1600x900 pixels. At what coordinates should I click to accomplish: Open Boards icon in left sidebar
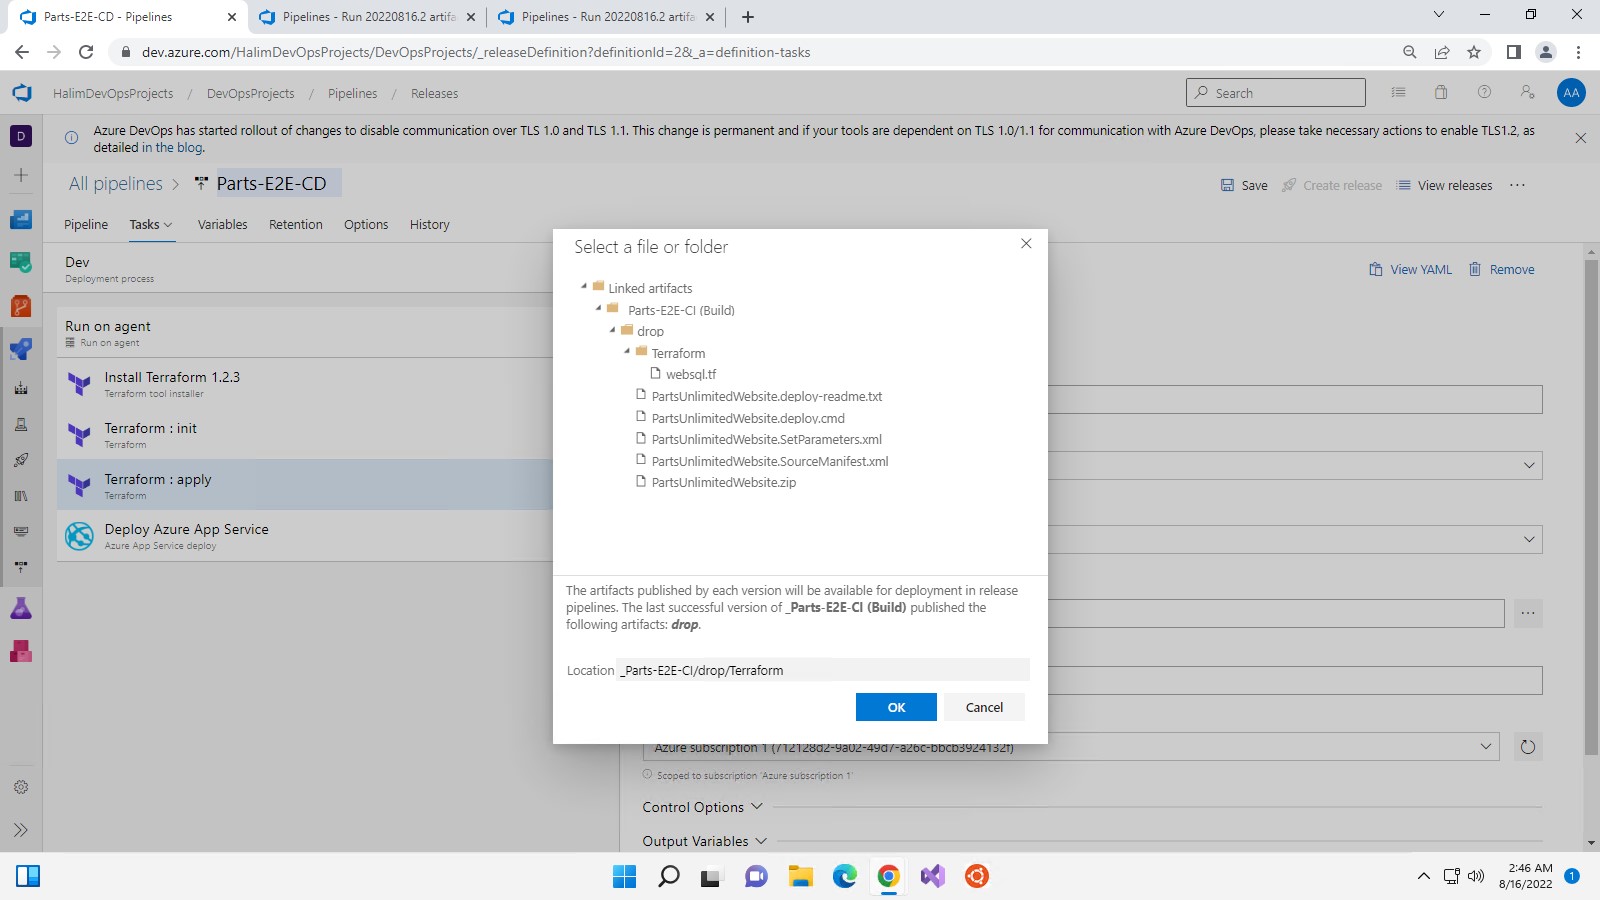(x=21, y=220)
